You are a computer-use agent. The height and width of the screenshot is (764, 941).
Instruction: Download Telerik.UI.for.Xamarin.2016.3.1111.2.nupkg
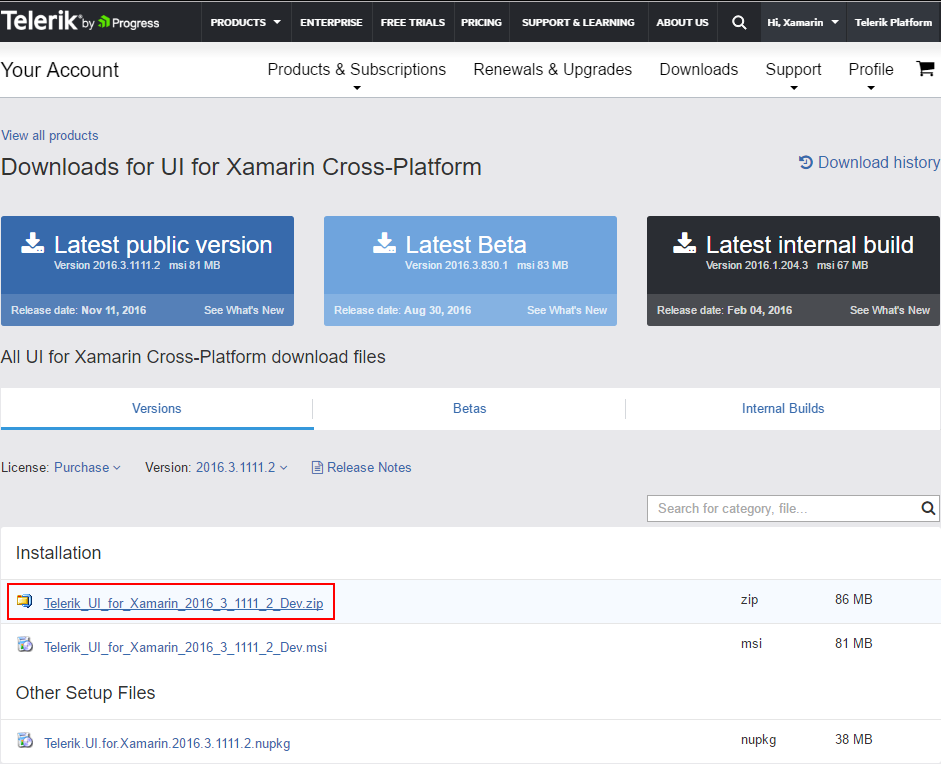pyautogui.click(x=167, y=743)
